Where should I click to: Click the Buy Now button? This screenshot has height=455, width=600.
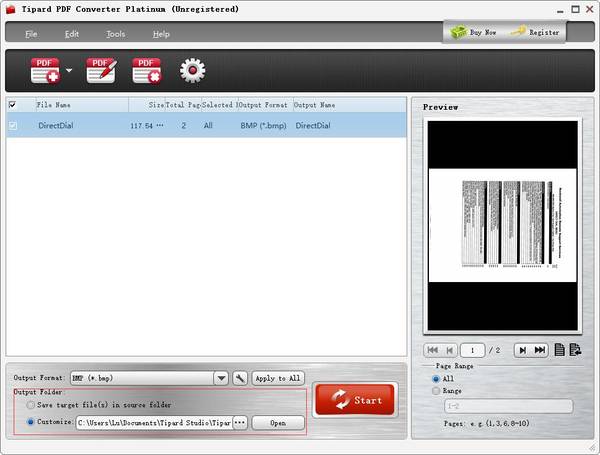[x=473, y=32]
